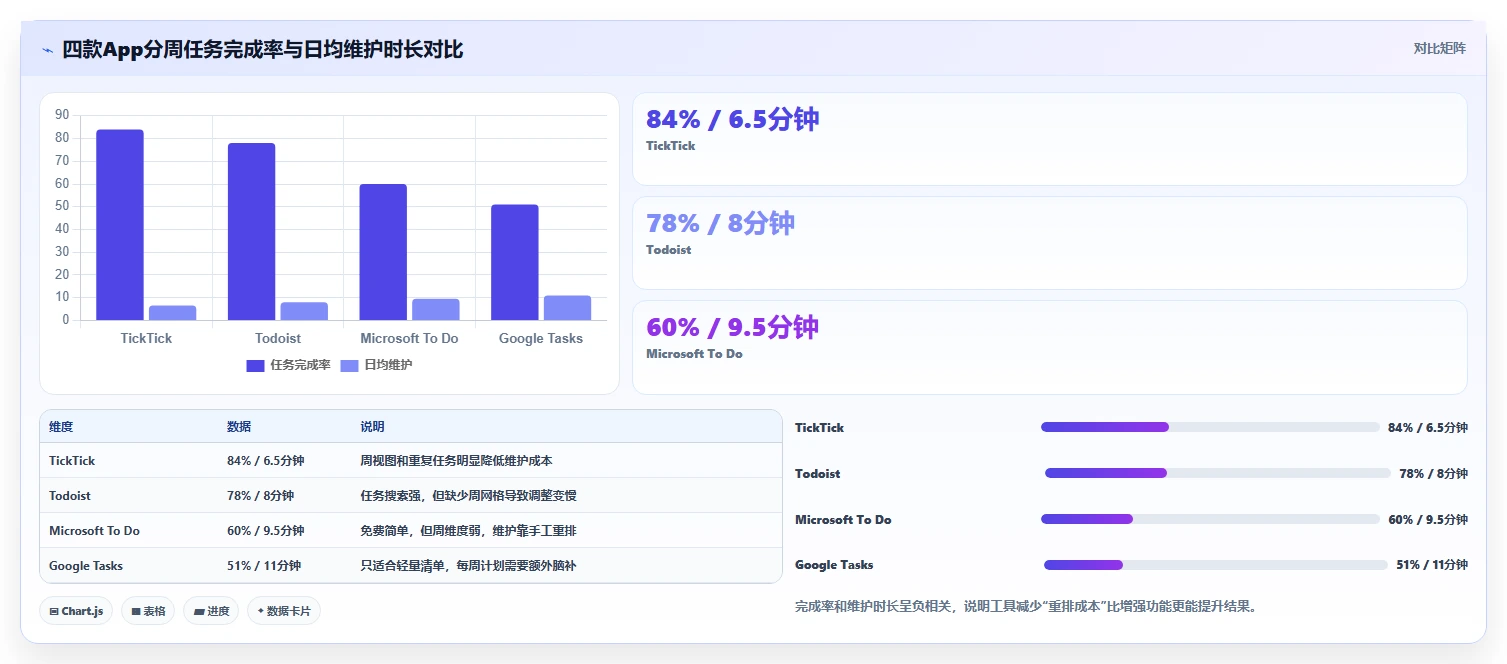Click table cell 60% / 9.5分钟
Image resolution: width=1507 pixels, height=664 pixels.
266,531
